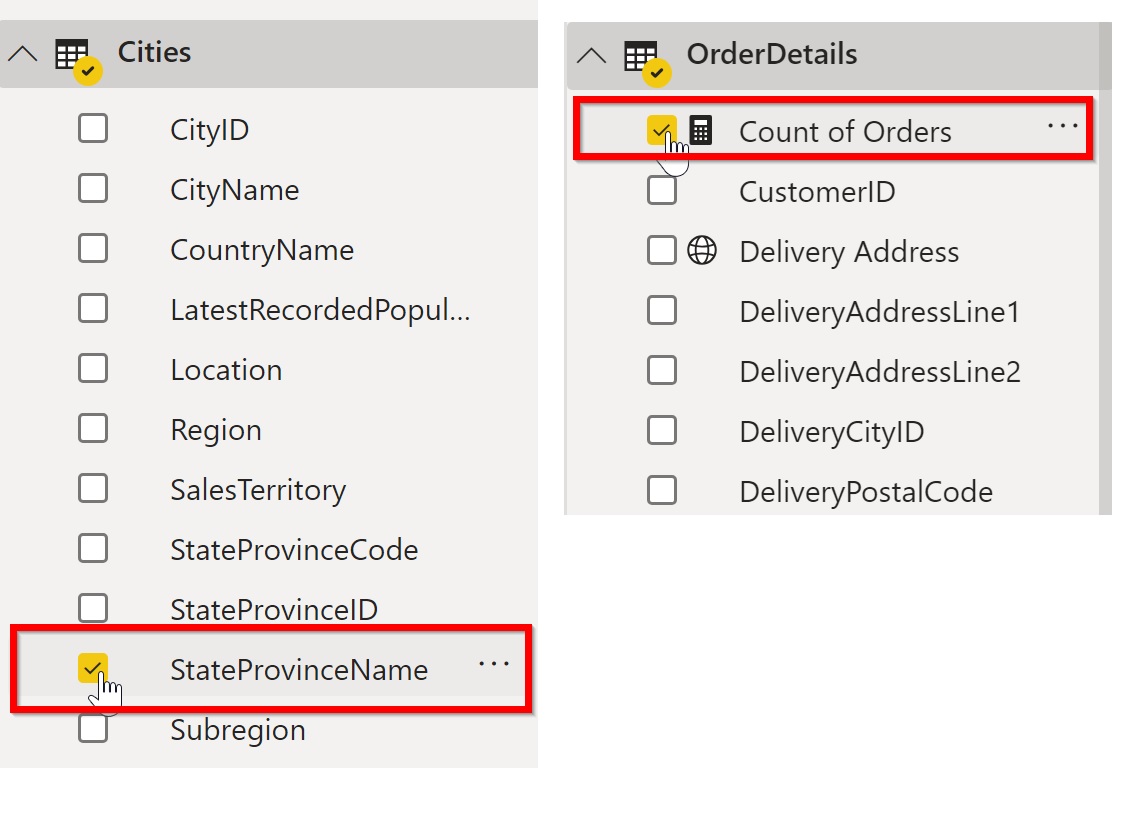Tick the Delivery Address checkbox
The image size is (1134, 835).
662,250
